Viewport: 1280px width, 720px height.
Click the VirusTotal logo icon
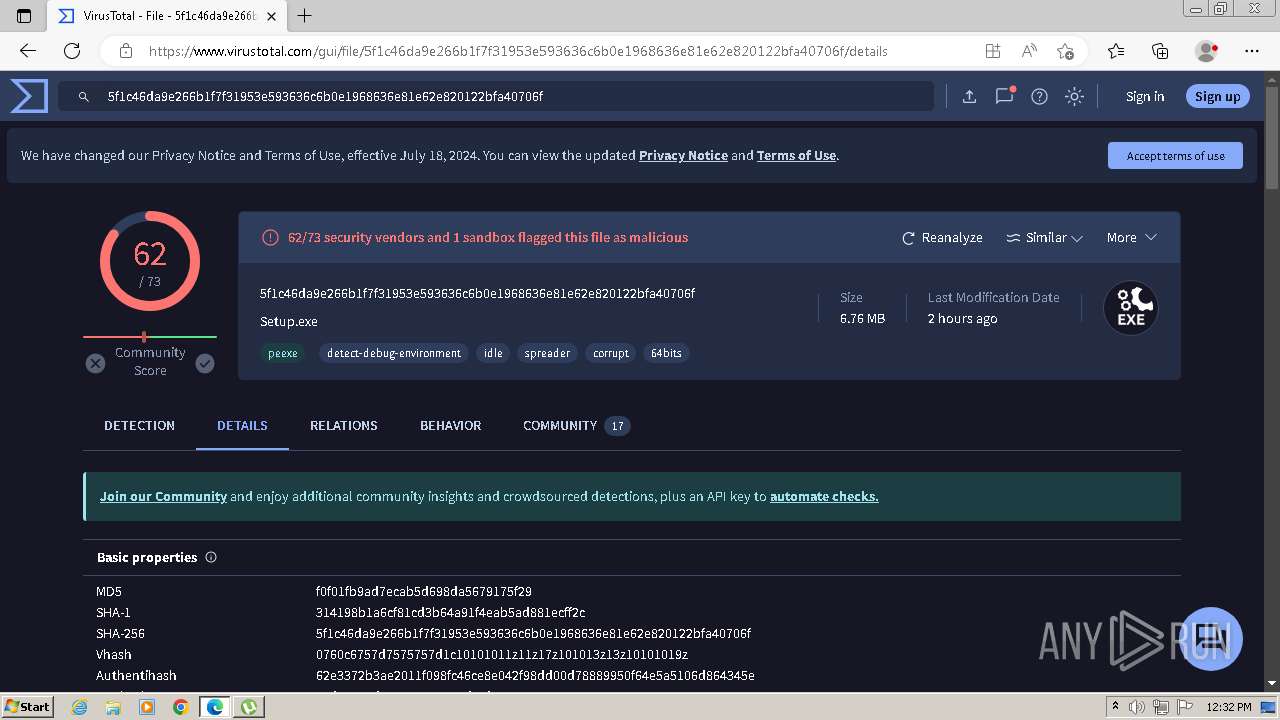(29, 96)
